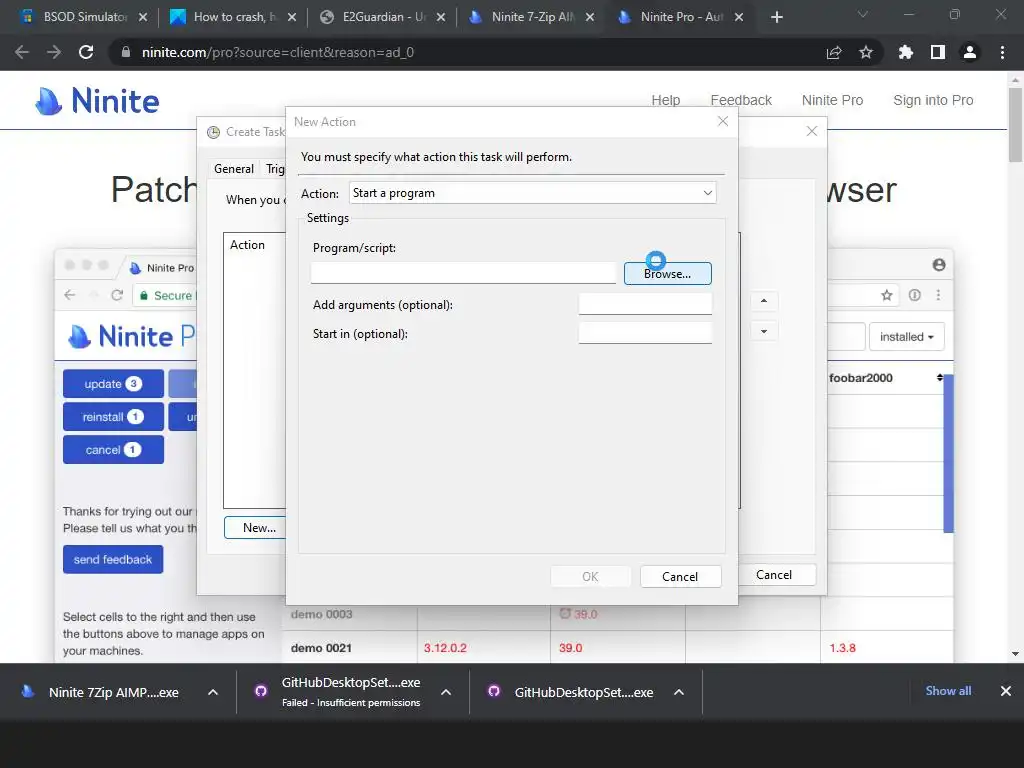Click the blue table scrollbar in demo
The width and height of the screenshot is (1024, 768).
coord(948,453)
